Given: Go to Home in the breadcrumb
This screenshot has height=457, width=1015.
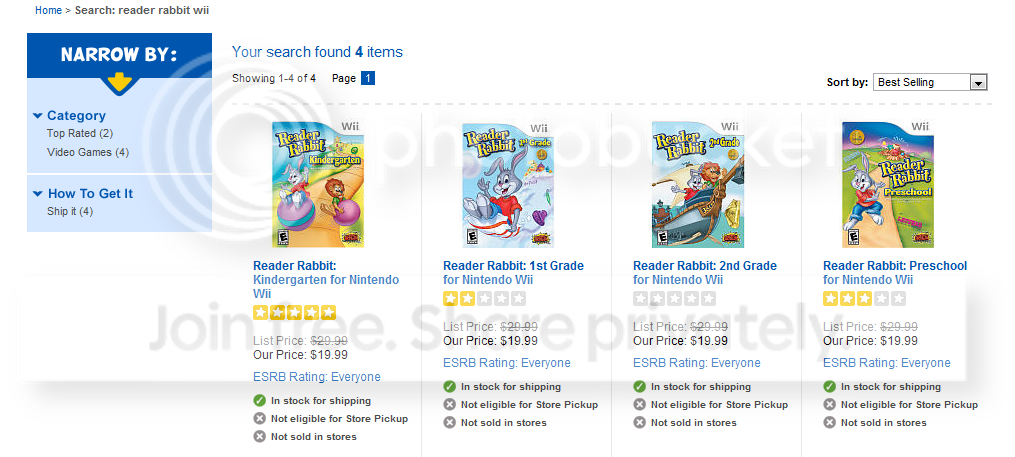Looking at the screenshot, I should [47, 10].
